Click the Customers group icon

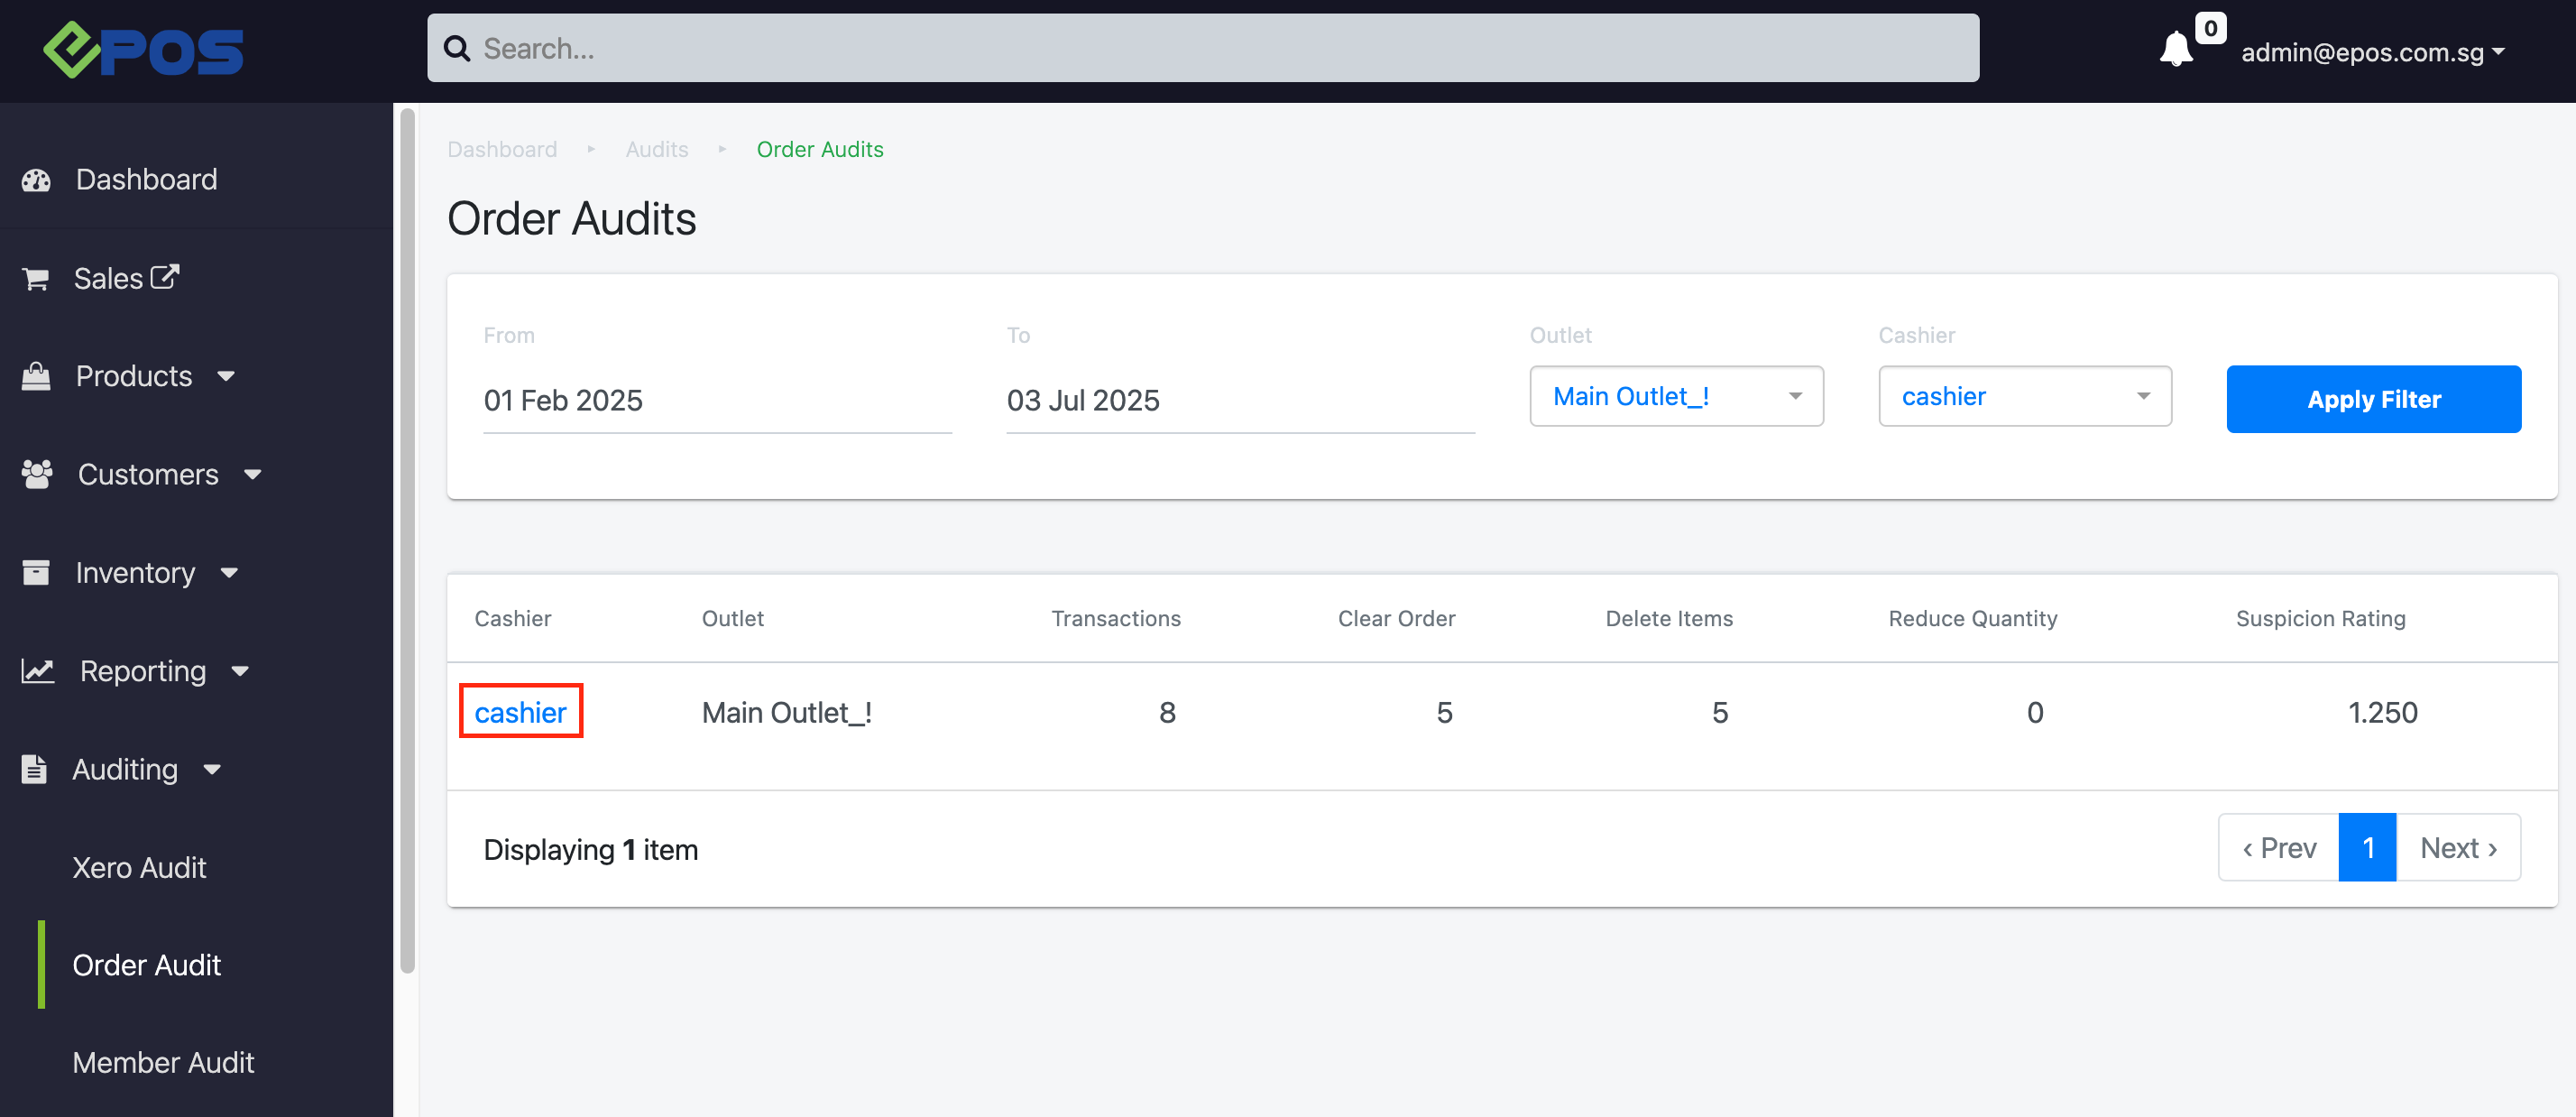[37, 474]
